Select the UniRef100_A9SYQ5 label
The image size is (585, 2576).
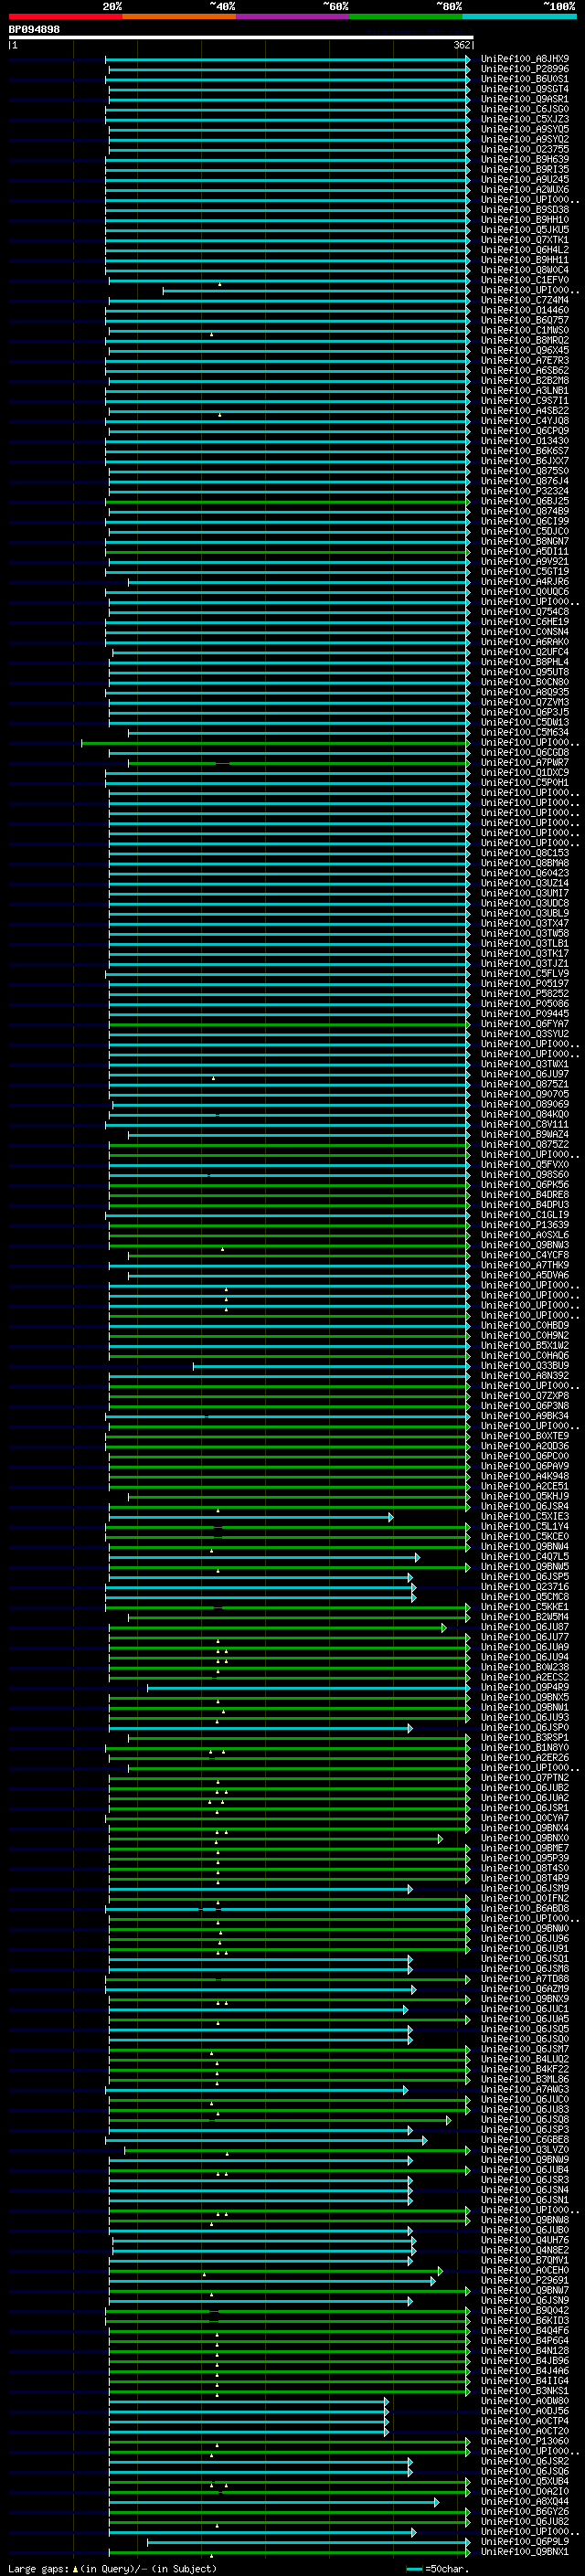click(525, 129)
